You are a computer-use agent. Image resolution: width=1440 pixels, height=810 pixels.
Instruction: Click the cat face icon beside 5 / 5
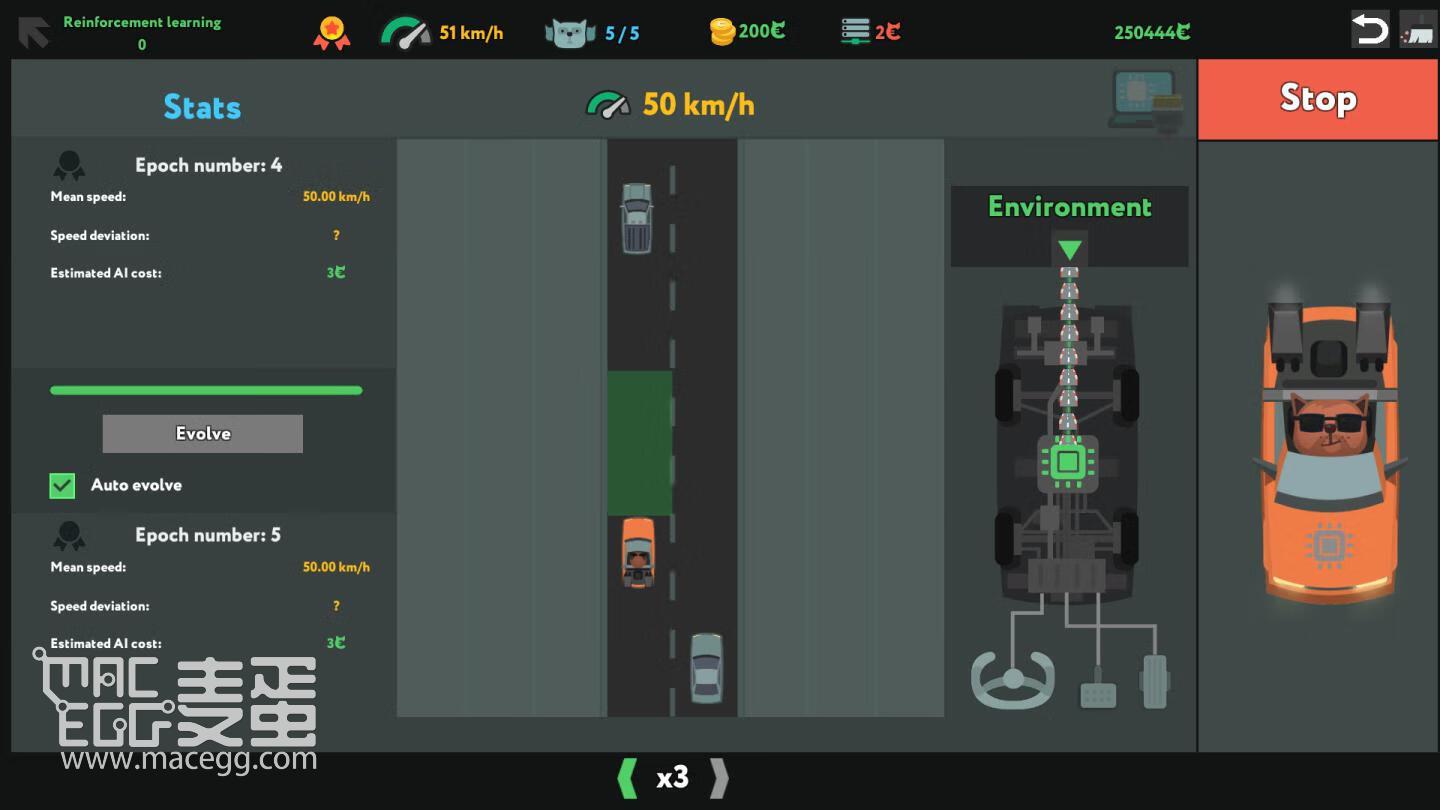point(569,33)
